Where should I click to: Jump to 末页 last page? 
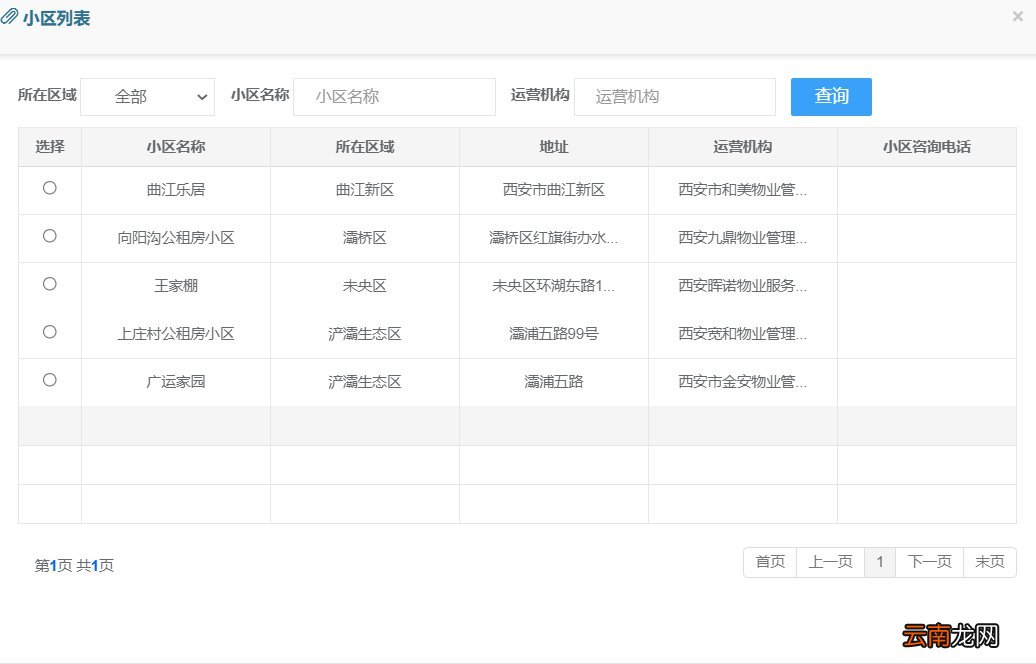pos(989,562)
